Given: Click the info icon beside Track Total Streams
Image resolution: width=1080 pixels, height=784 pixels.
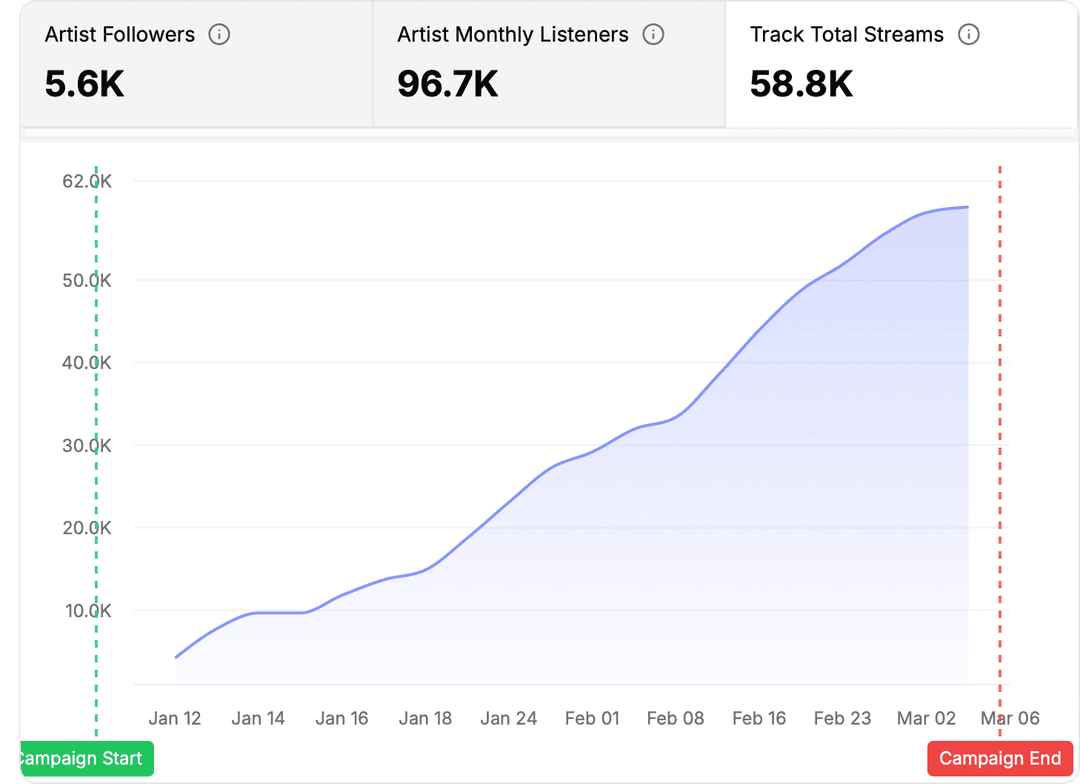Looking at the screenshot, I should click(968, 35).
